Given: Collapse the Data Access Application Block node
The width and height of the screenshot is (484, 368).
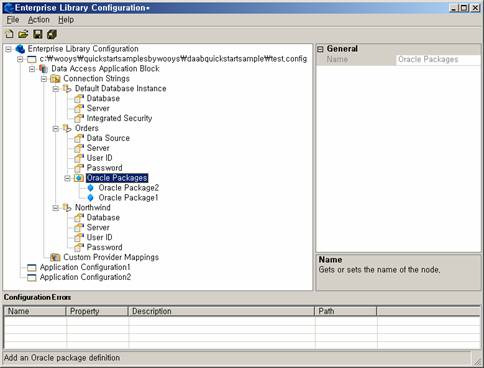Looking at the screenshot, I should point(32,69).
